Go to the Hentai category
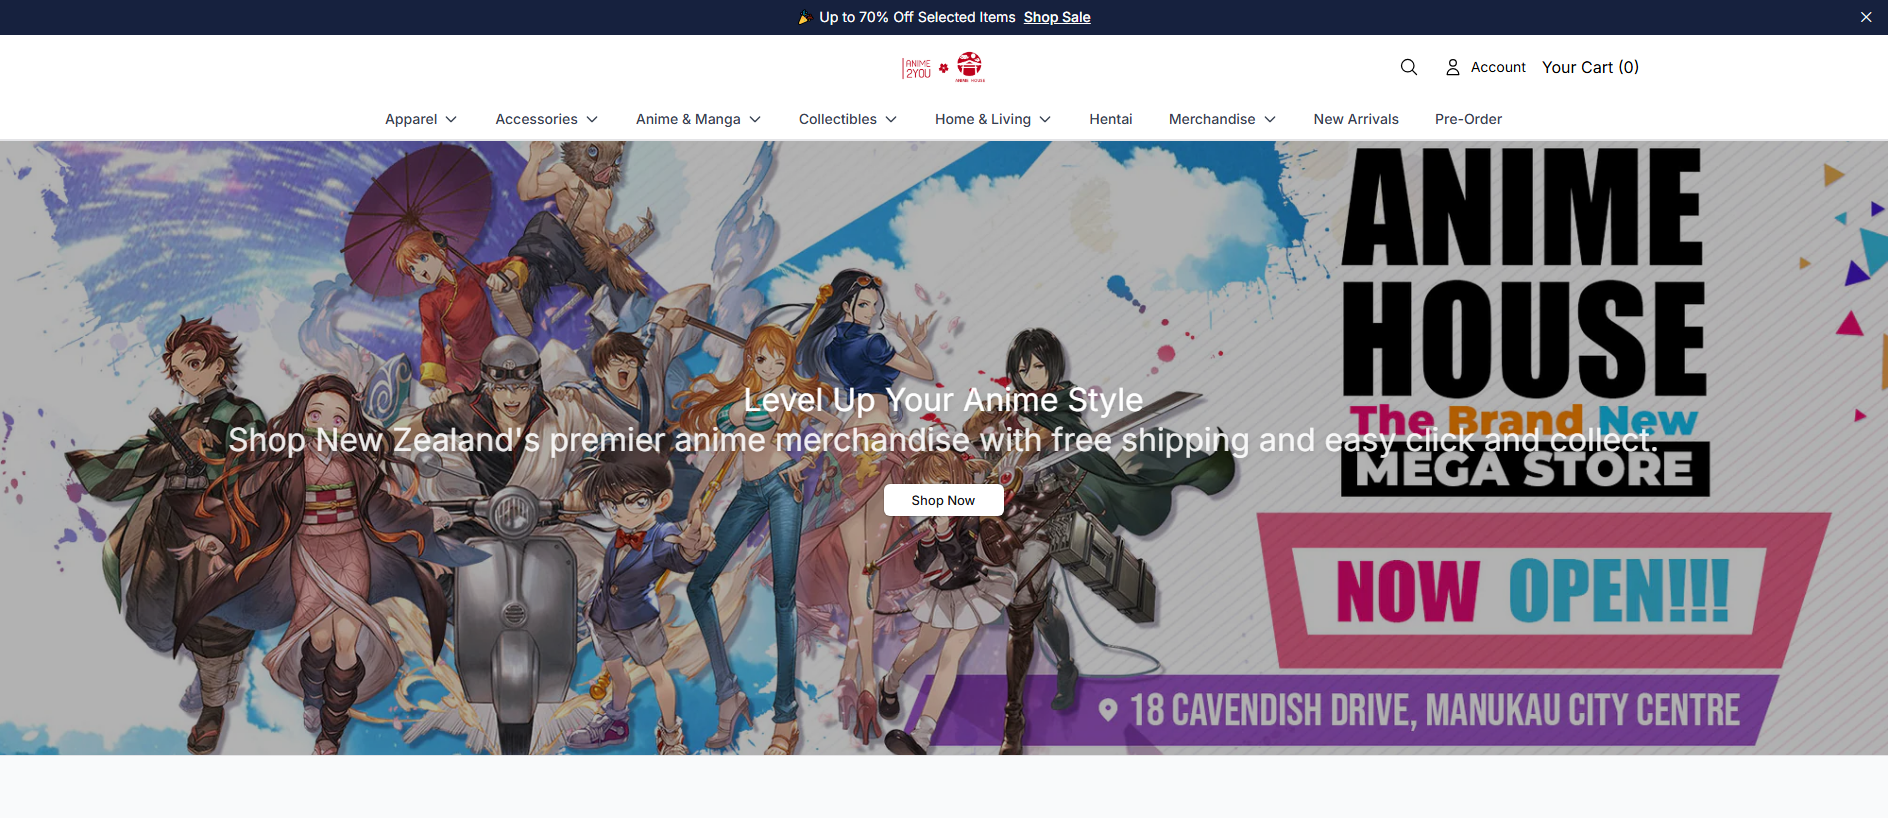This screenshot has width=1888, height=818. click(x=1110, y=119)
